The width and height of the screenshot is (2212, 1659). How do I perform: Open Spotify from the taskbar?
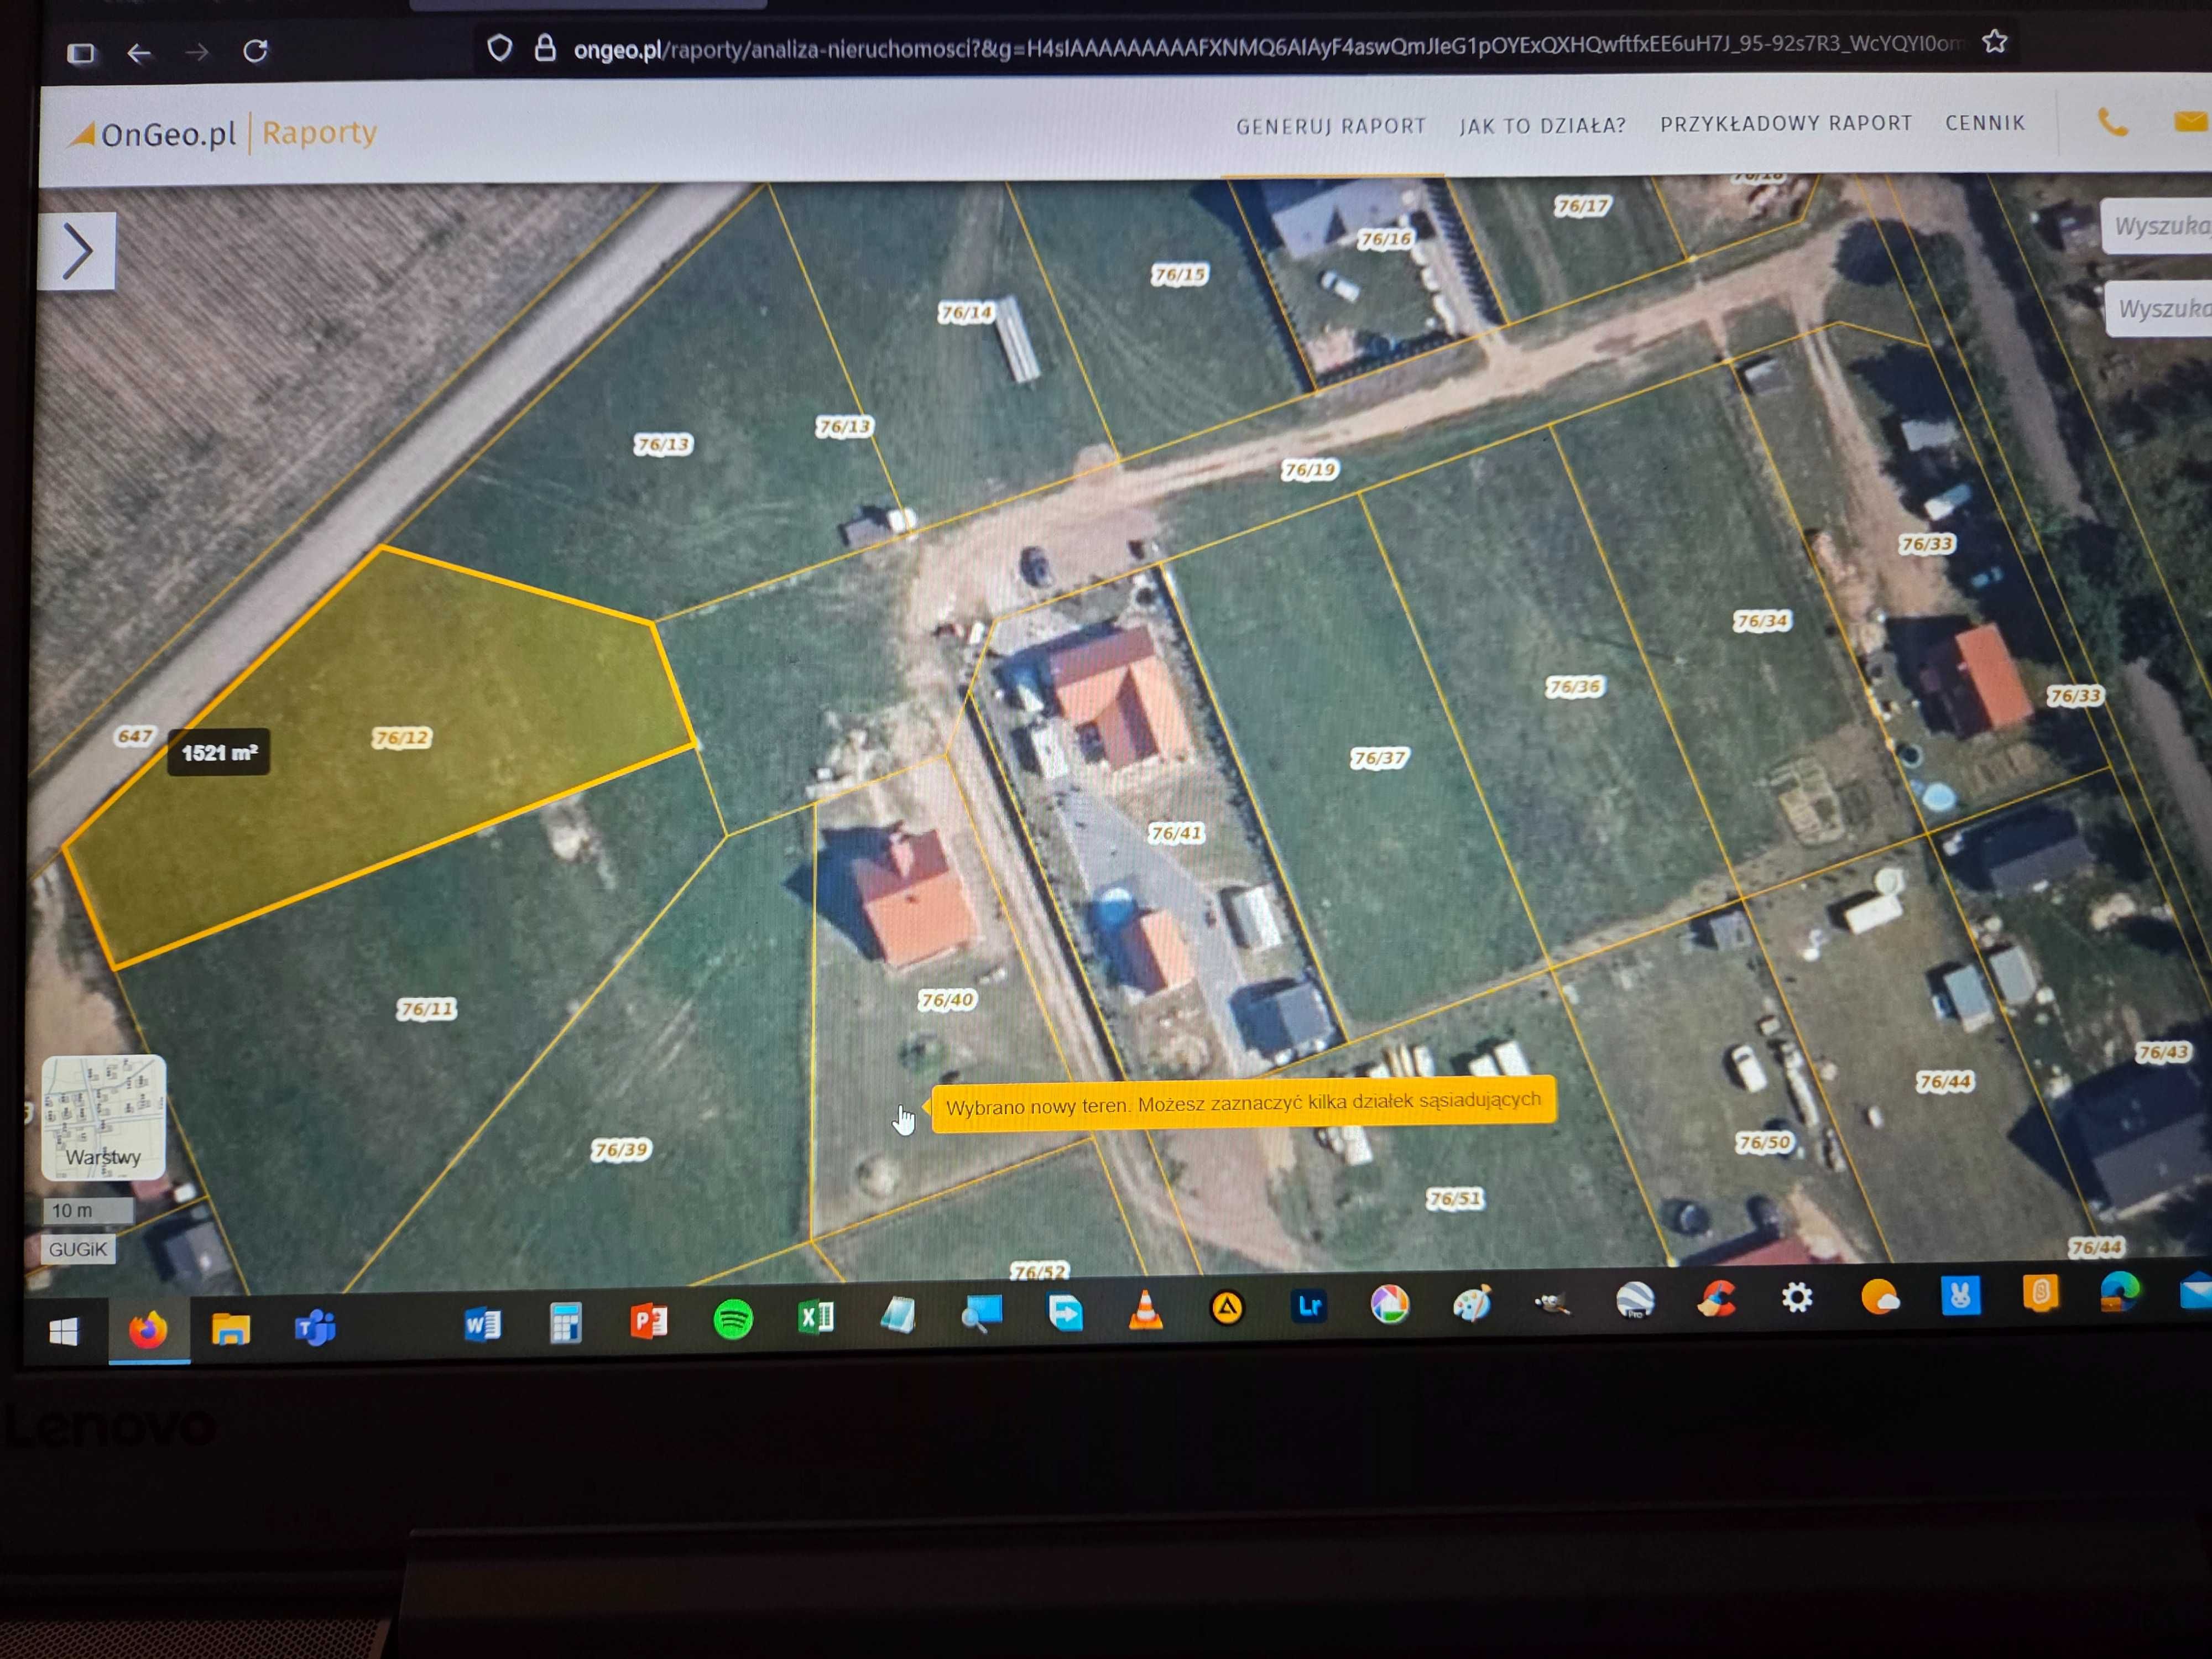[733, 1320]
